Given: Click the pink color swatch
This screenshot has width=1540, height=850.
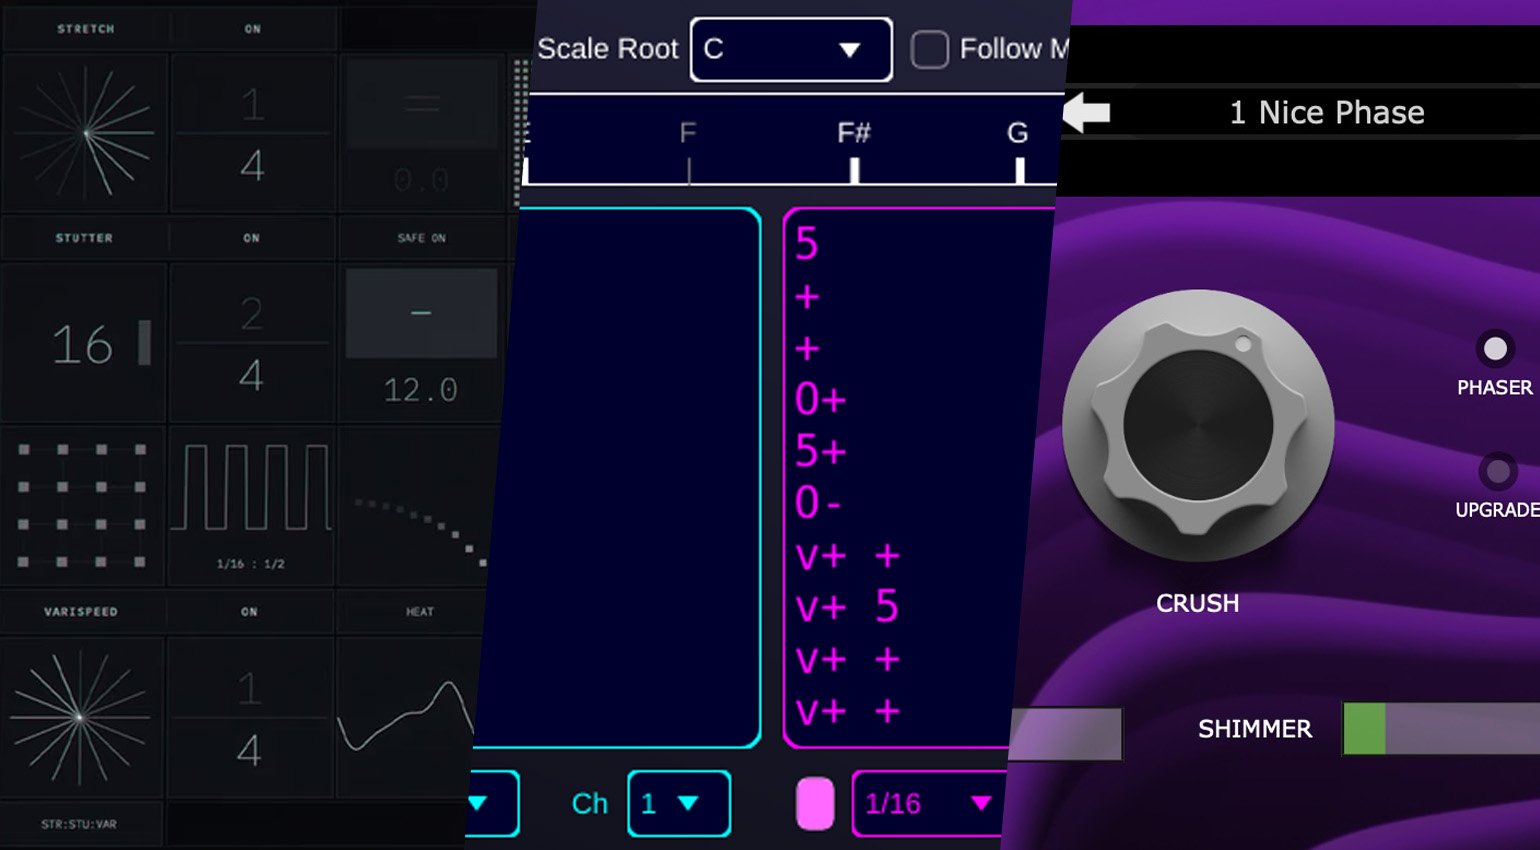Looking at the screenshot, I should click(815, 803).
